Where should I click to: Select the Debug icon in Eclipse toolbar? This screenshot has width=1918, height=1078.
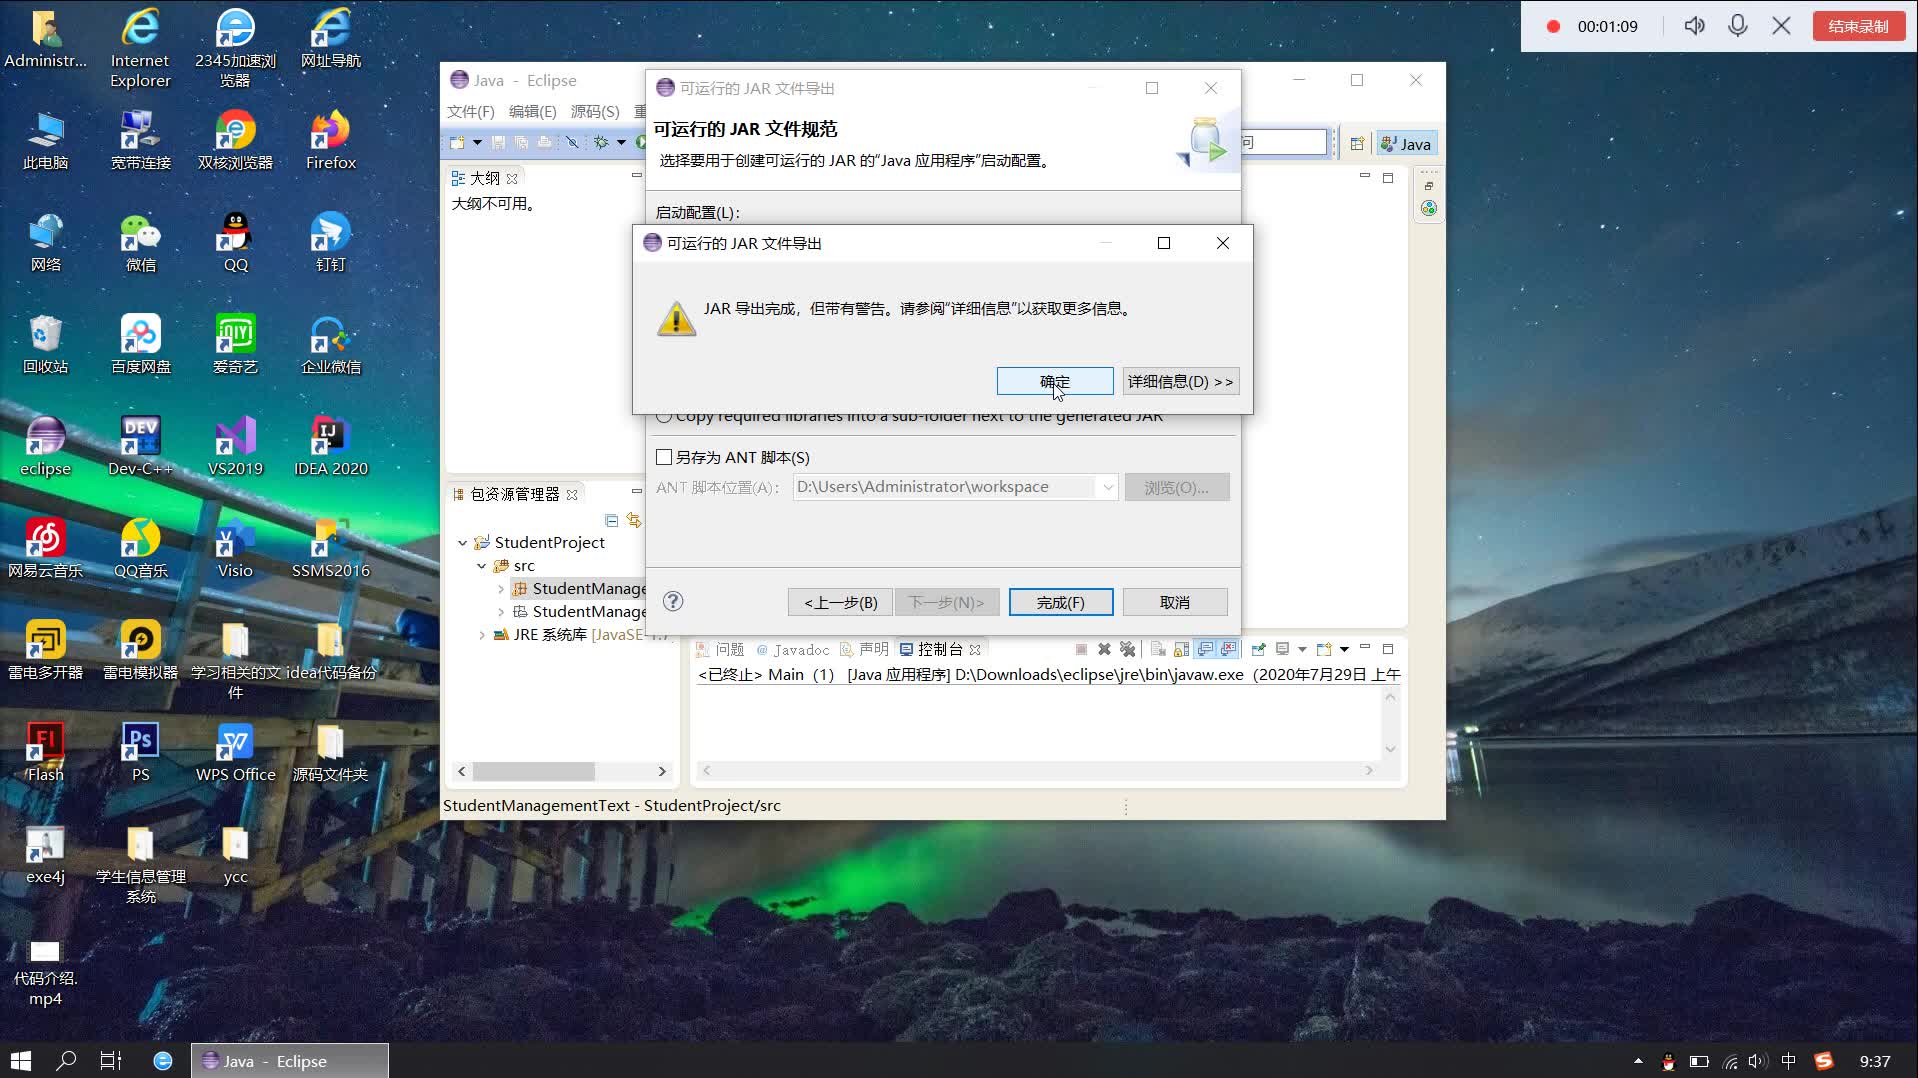pos(601,143)
